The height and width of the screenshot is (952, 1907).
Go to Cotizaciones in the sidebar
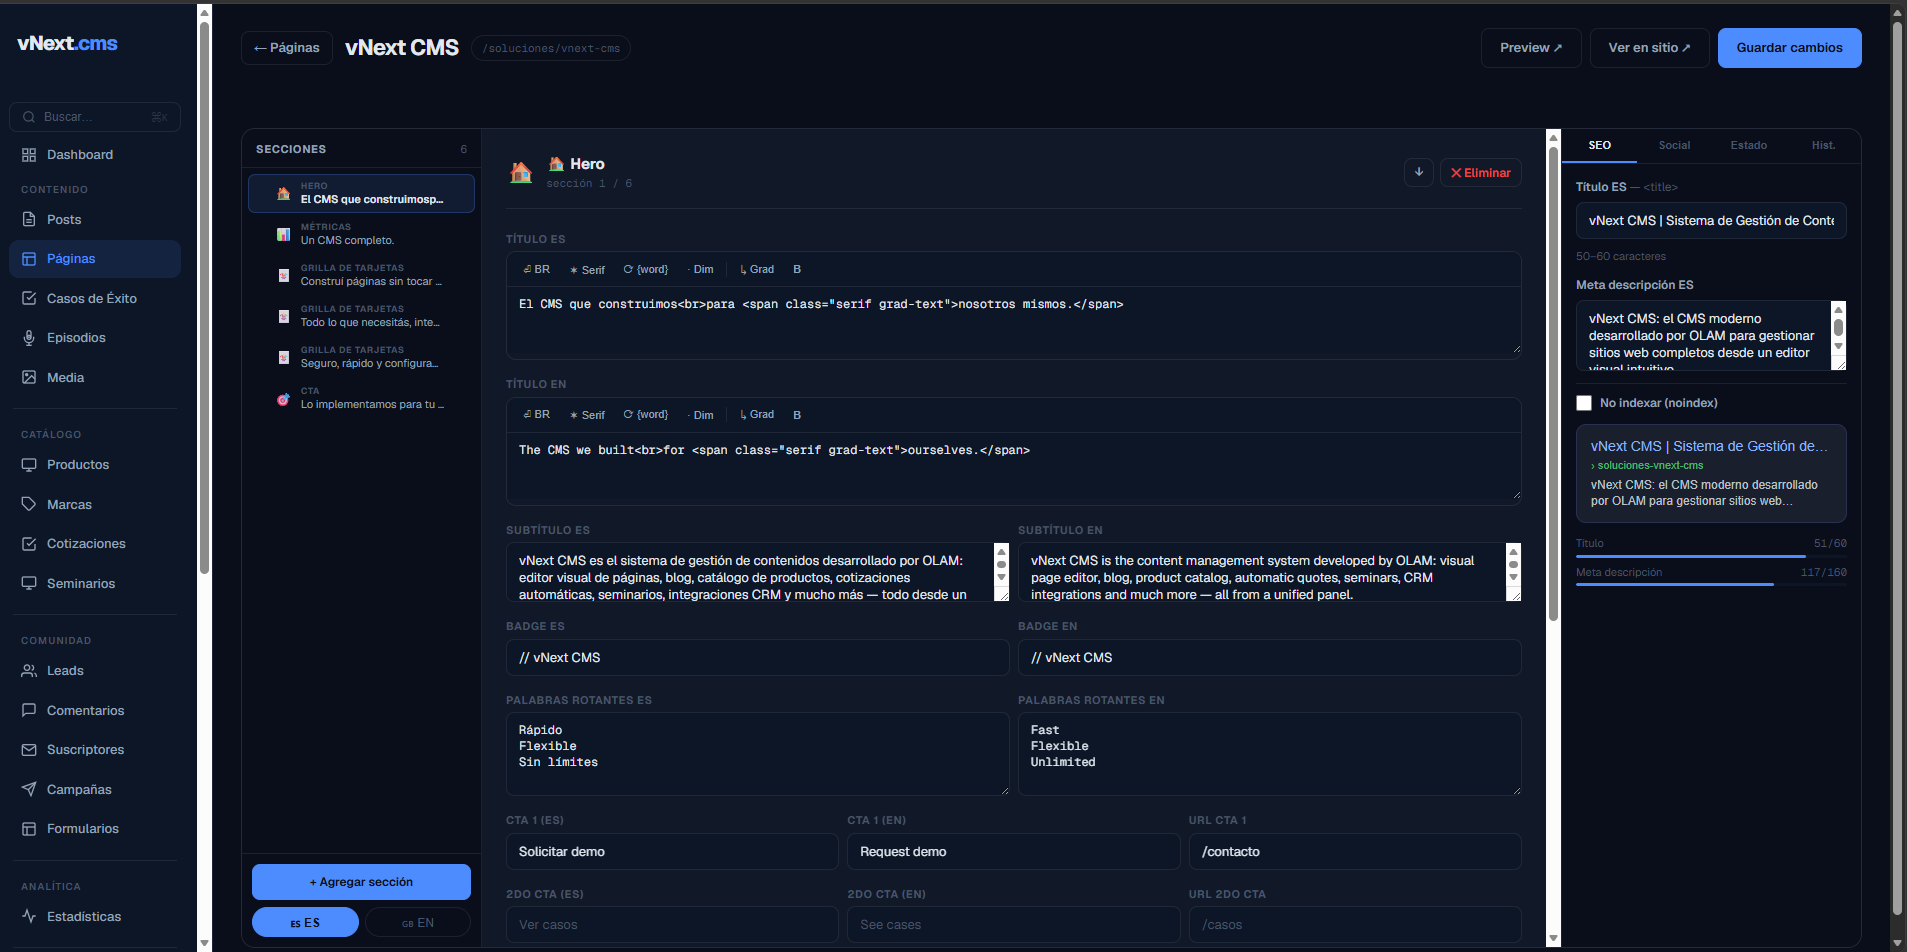(x=95, y=544)
